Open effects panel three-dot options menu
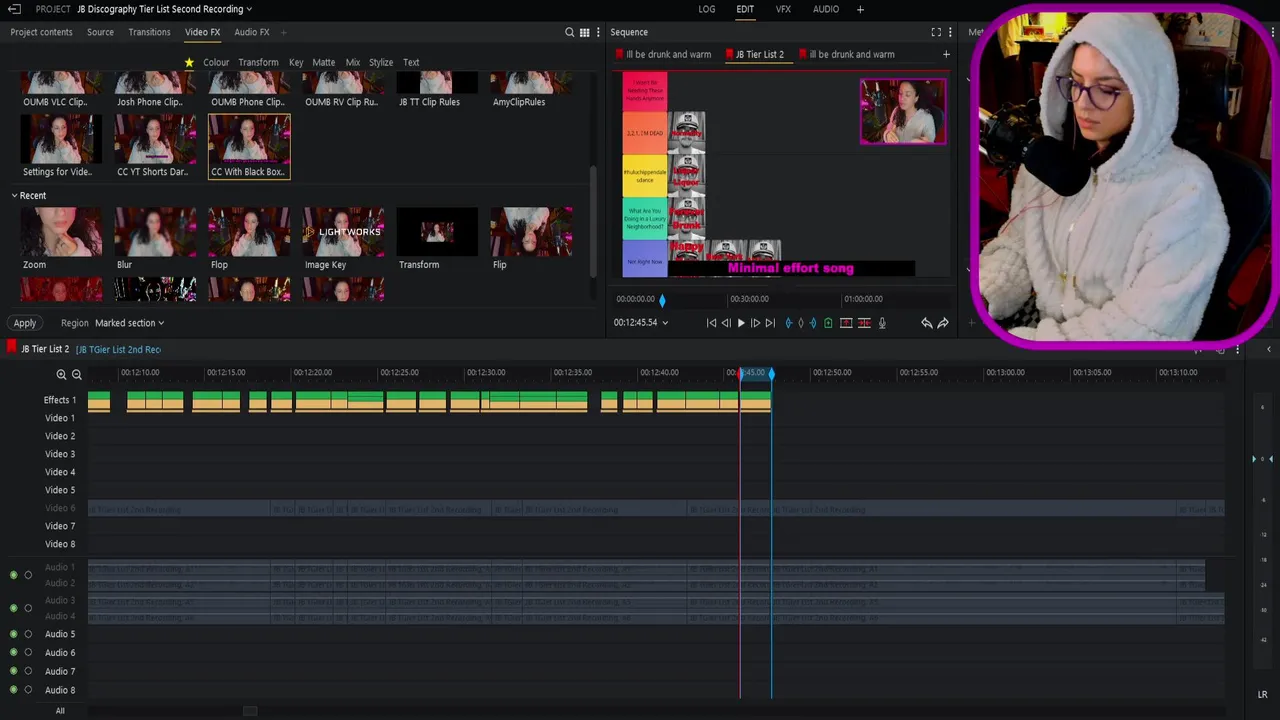Screen dimensions: 1280x720 (x=598, y=32)
